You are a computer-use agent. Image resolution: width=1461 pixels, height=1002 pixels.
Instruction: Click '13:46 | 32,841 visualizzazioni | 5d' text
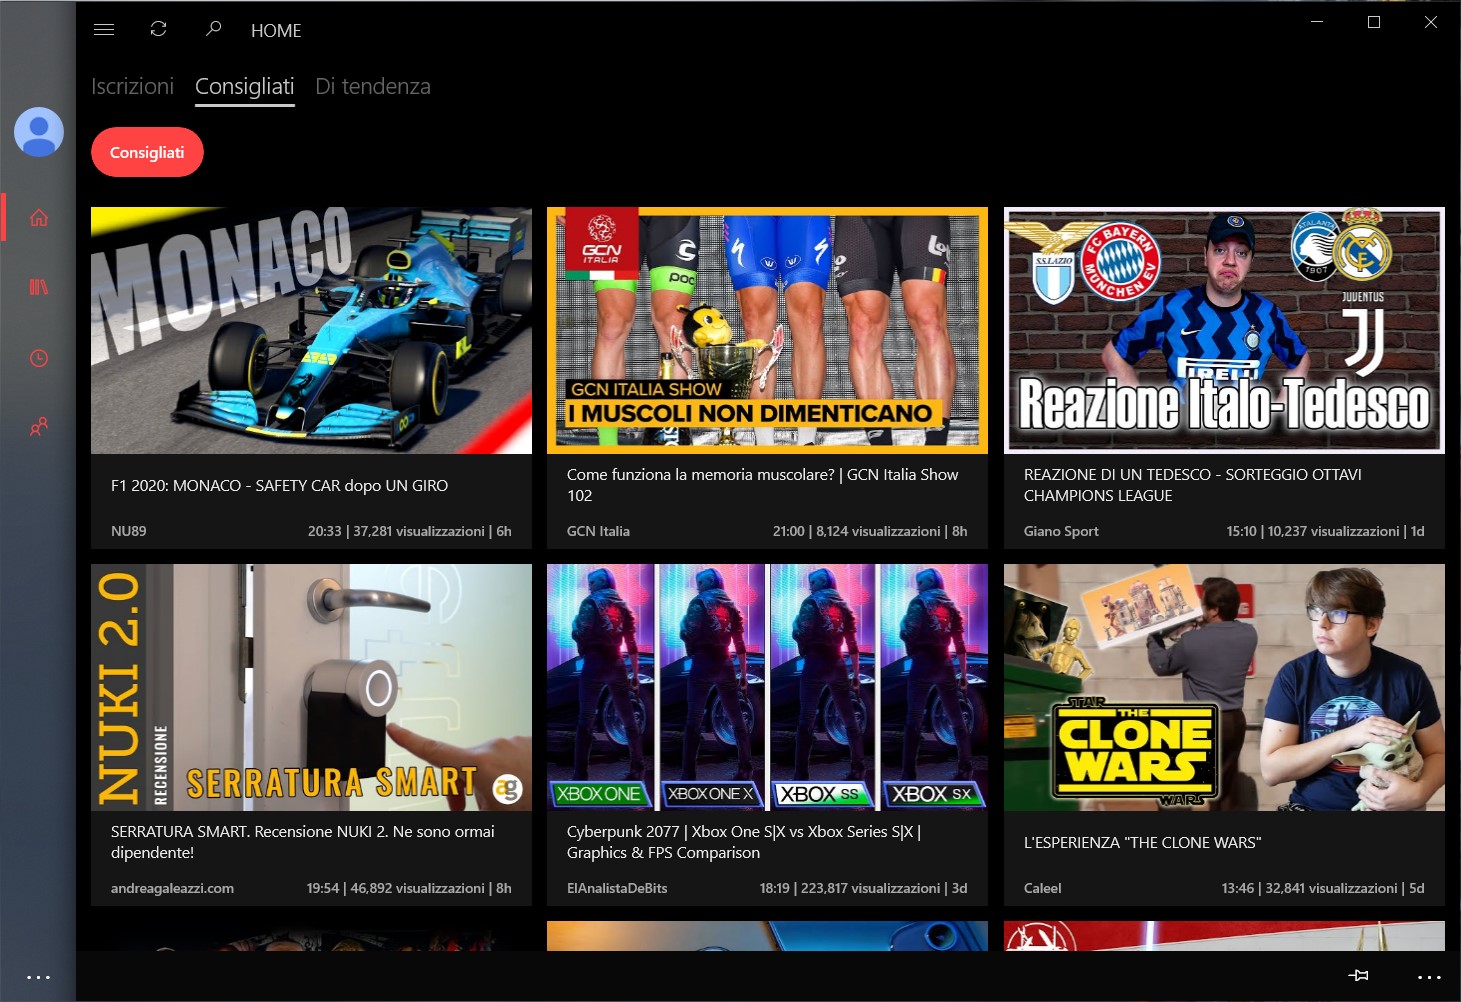pos(1323,889)
